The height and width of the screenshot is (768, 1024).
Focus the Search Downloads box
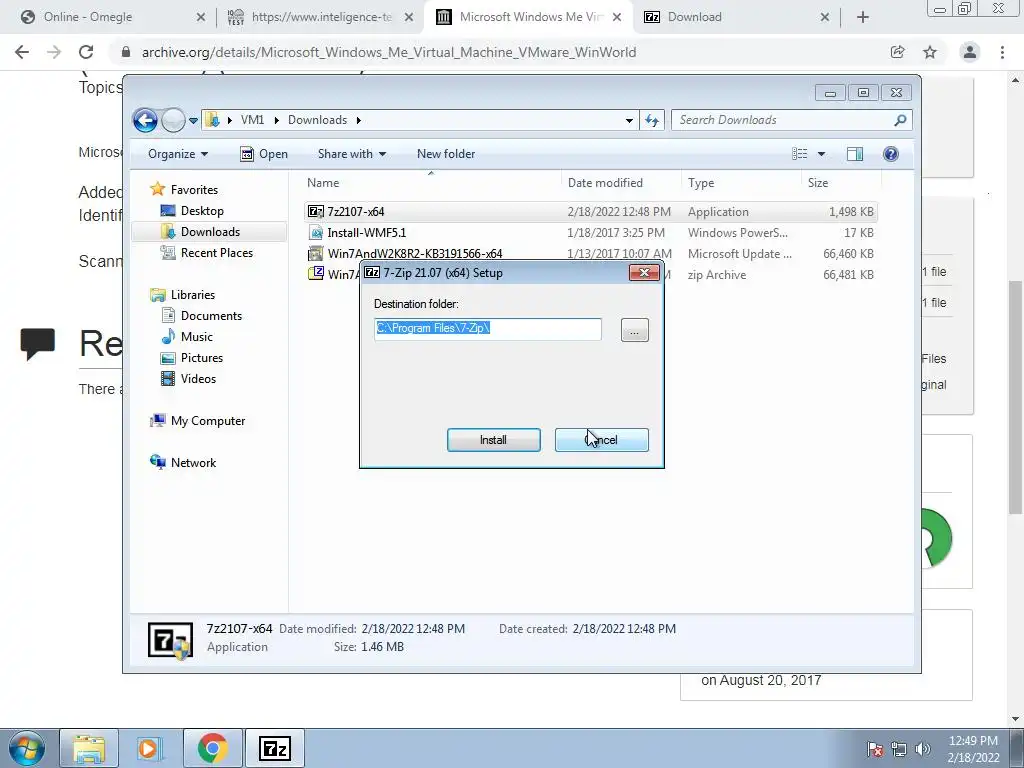[x=784, y=120]
